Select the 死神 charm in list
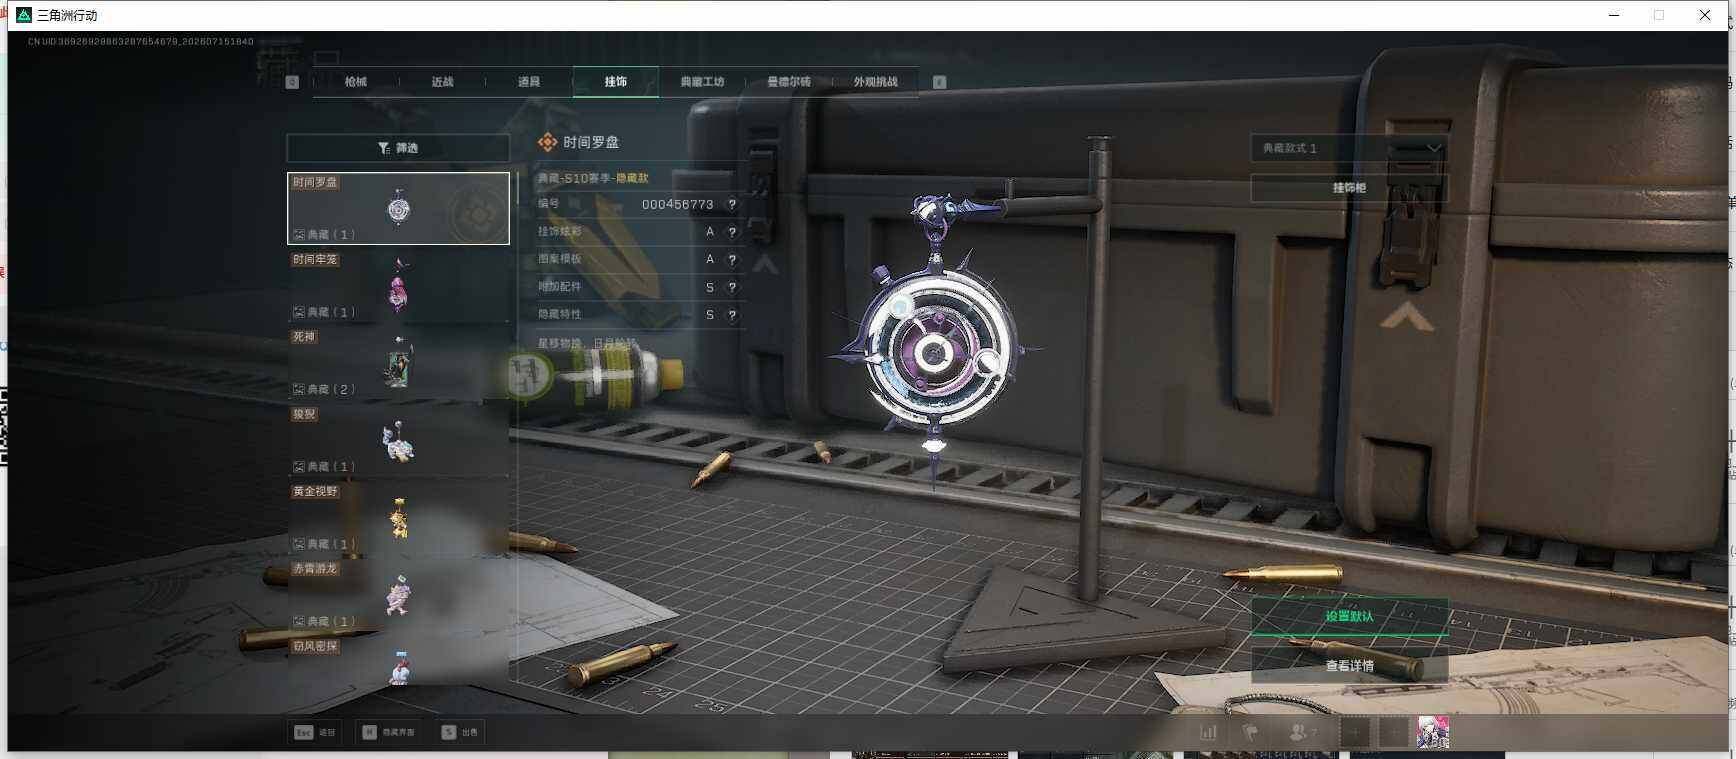1736x759 pixels. tap(398, 363)
